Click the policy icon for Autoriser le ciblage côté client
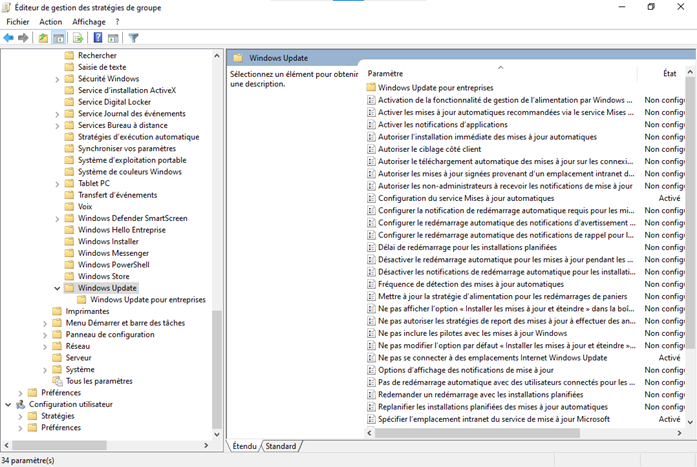The width and height of the screenshot is (697, 467). tap(371, 149)
